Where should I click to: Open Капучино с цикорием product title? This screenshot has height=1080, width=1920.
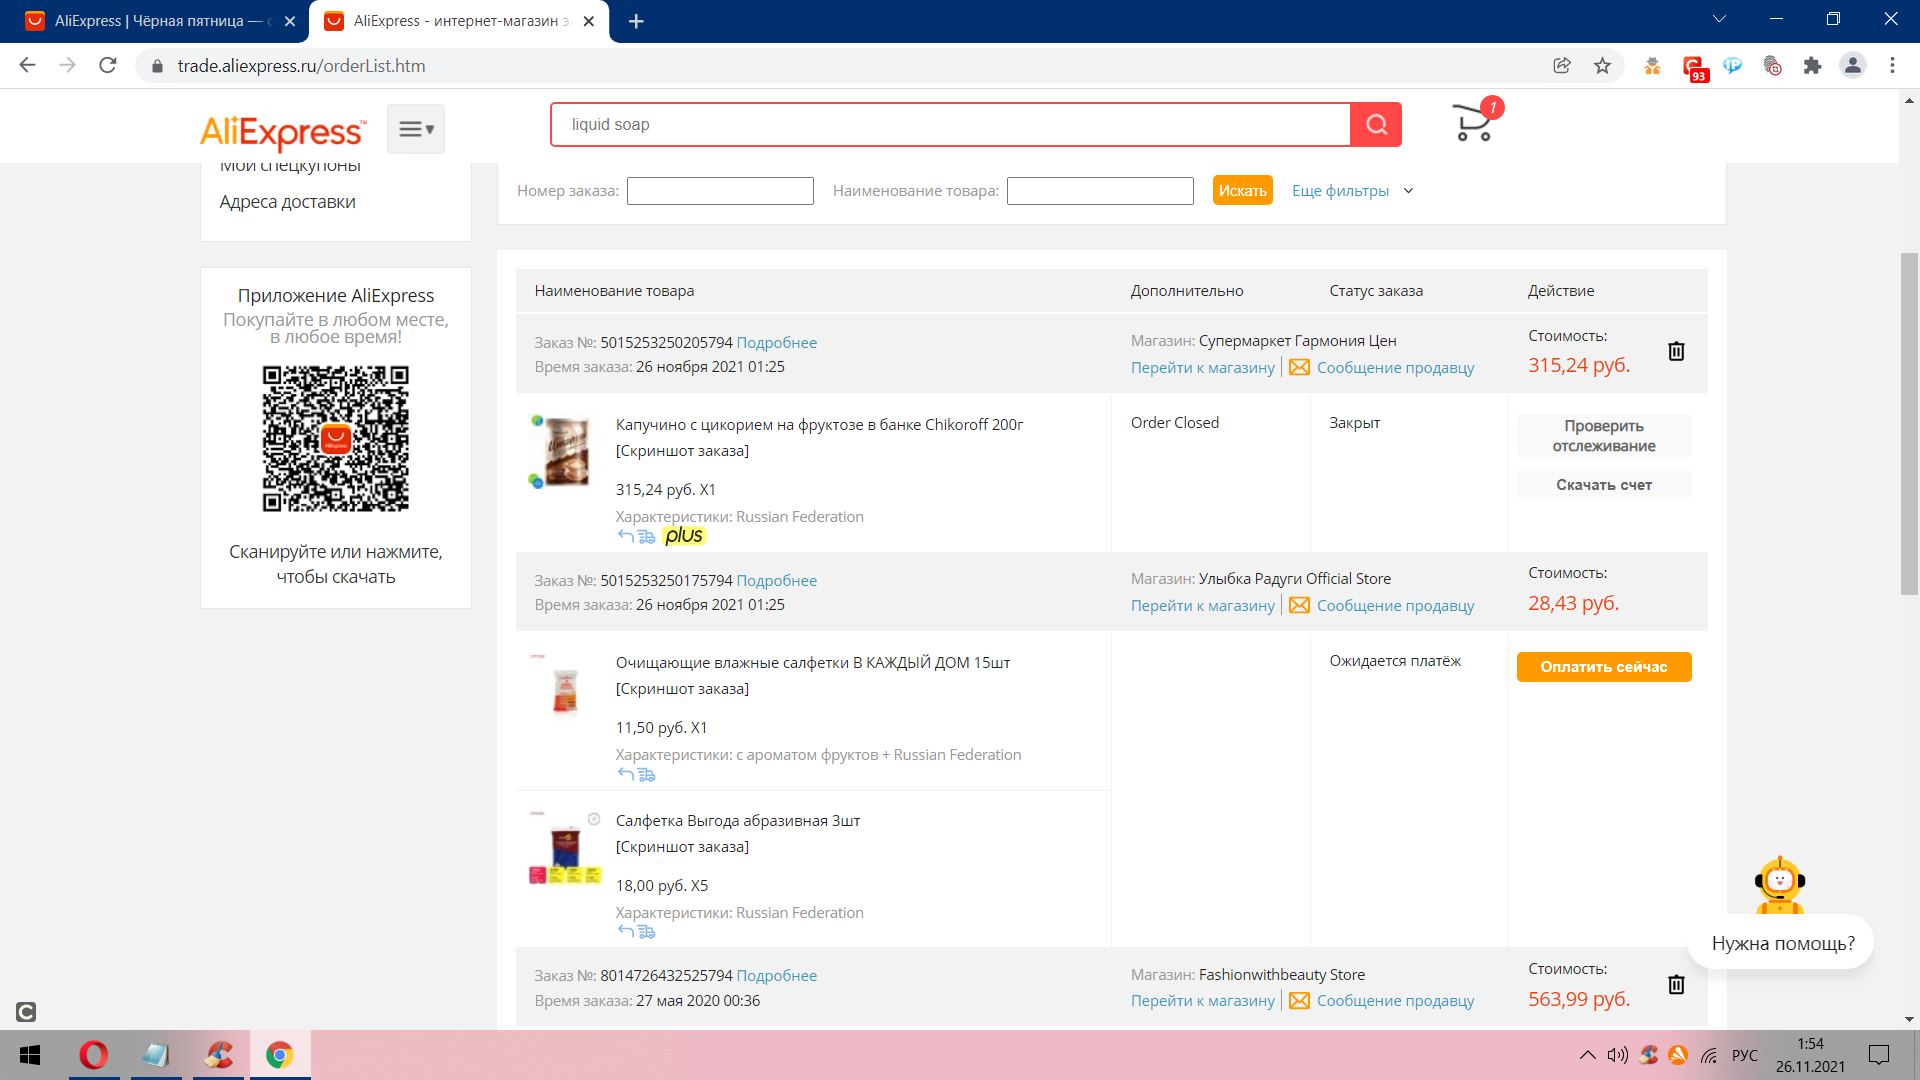pos(819,425)
